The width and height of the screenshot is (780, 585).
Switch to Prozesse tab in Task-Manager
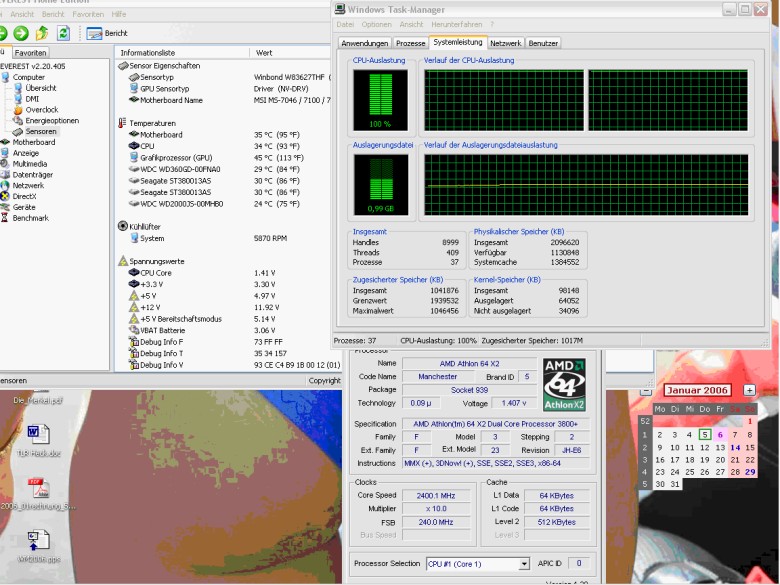click(x=410, y=43)
